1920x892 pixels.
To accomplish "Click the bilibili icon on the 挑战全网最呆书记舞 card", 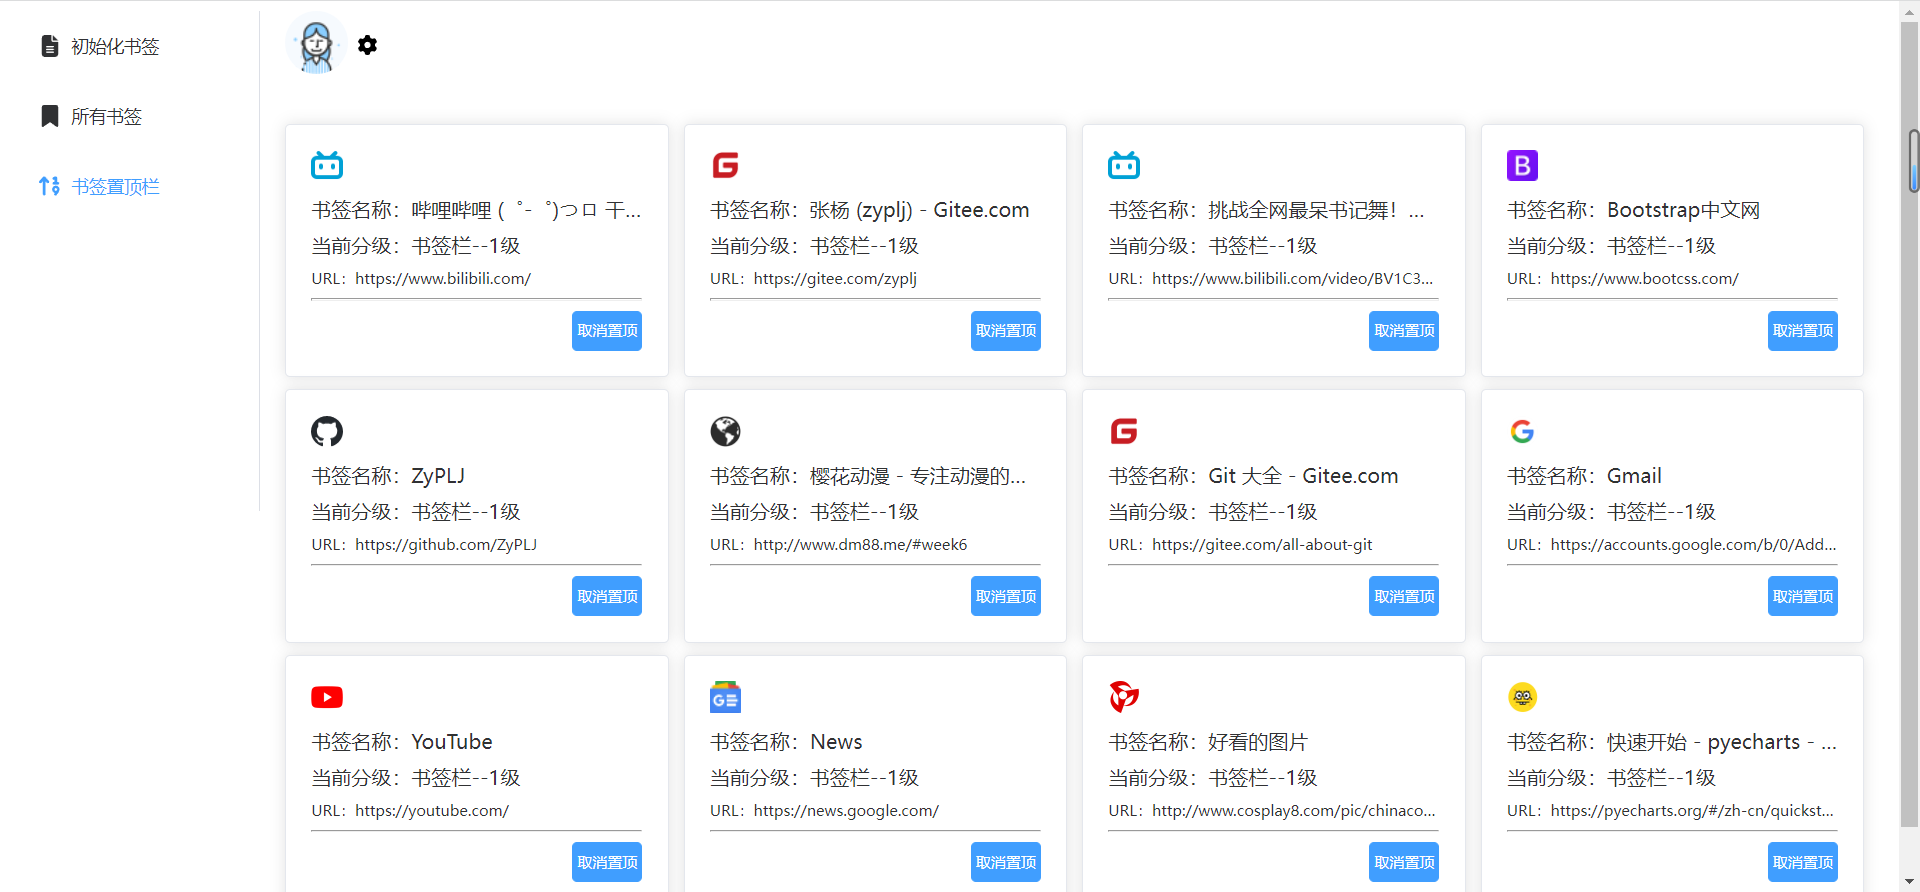I will (x=1124, y=165).
